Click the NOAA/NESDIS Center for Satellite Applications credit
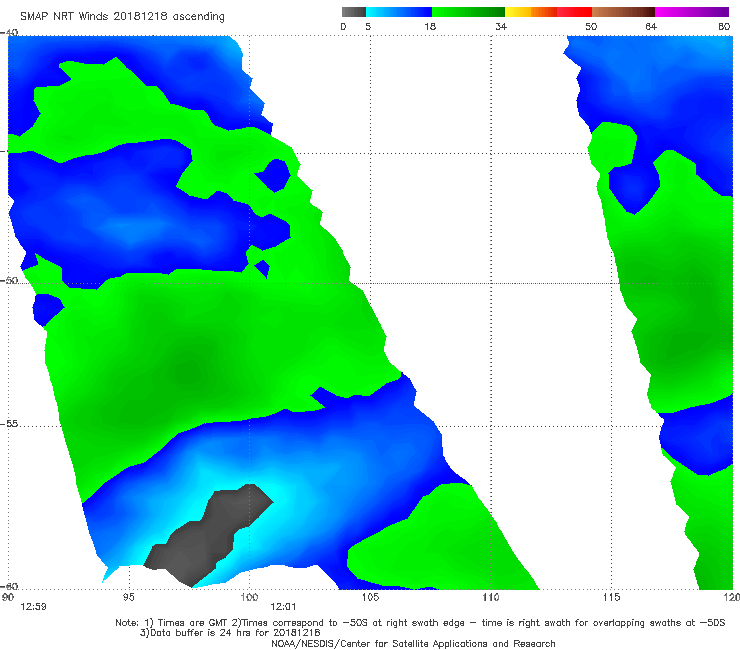The image size is (740, 650). (x=413, y=643)
